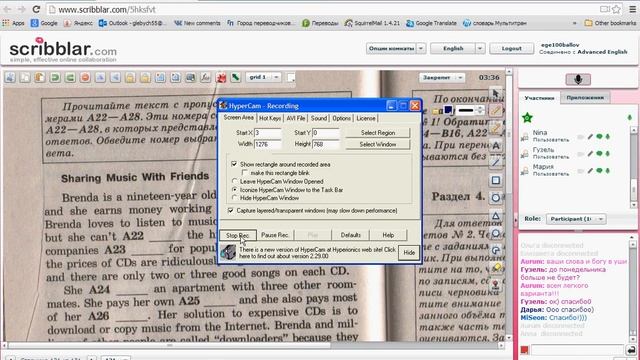Select Leave HyperCam Window Opened option
The width and height of the screenshot is (640, 360).
tap(234, 181)
